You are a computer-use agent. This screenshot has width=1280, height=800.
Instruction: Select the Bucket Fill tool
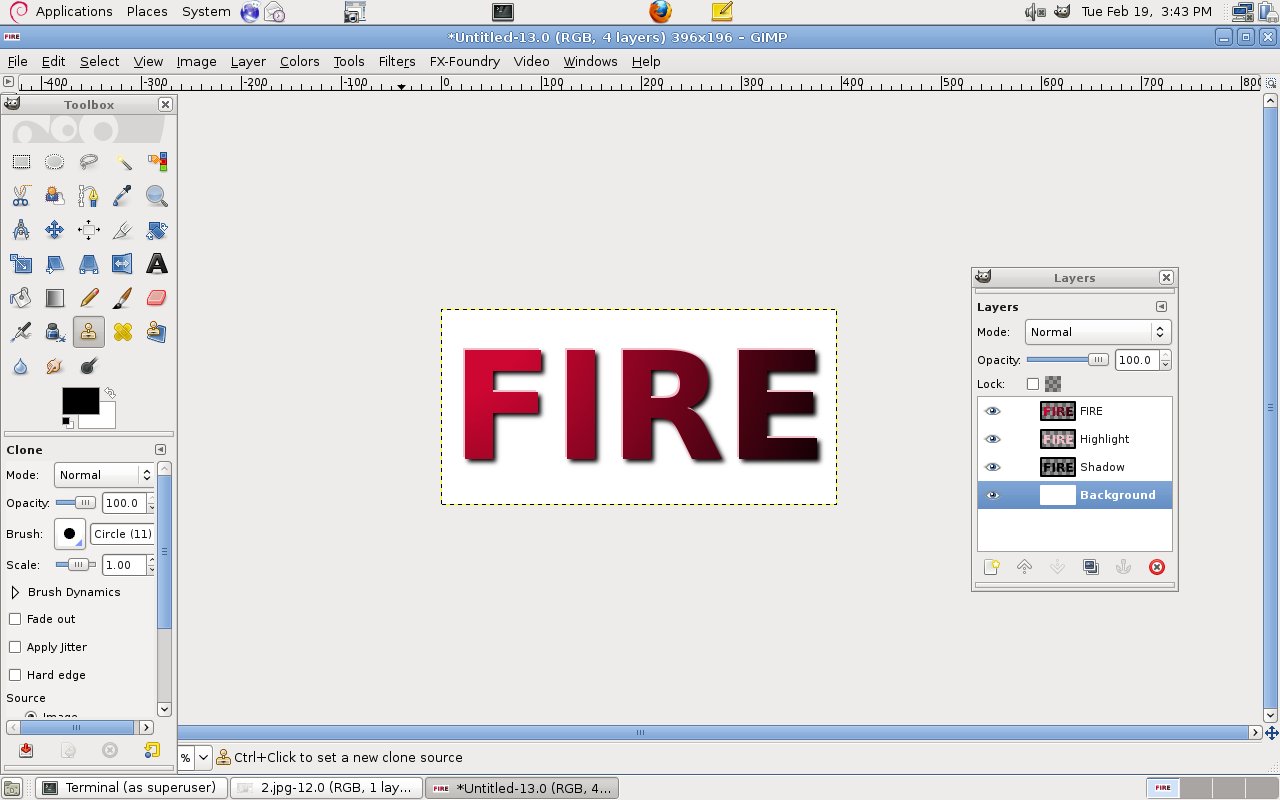tap(21, 297)
